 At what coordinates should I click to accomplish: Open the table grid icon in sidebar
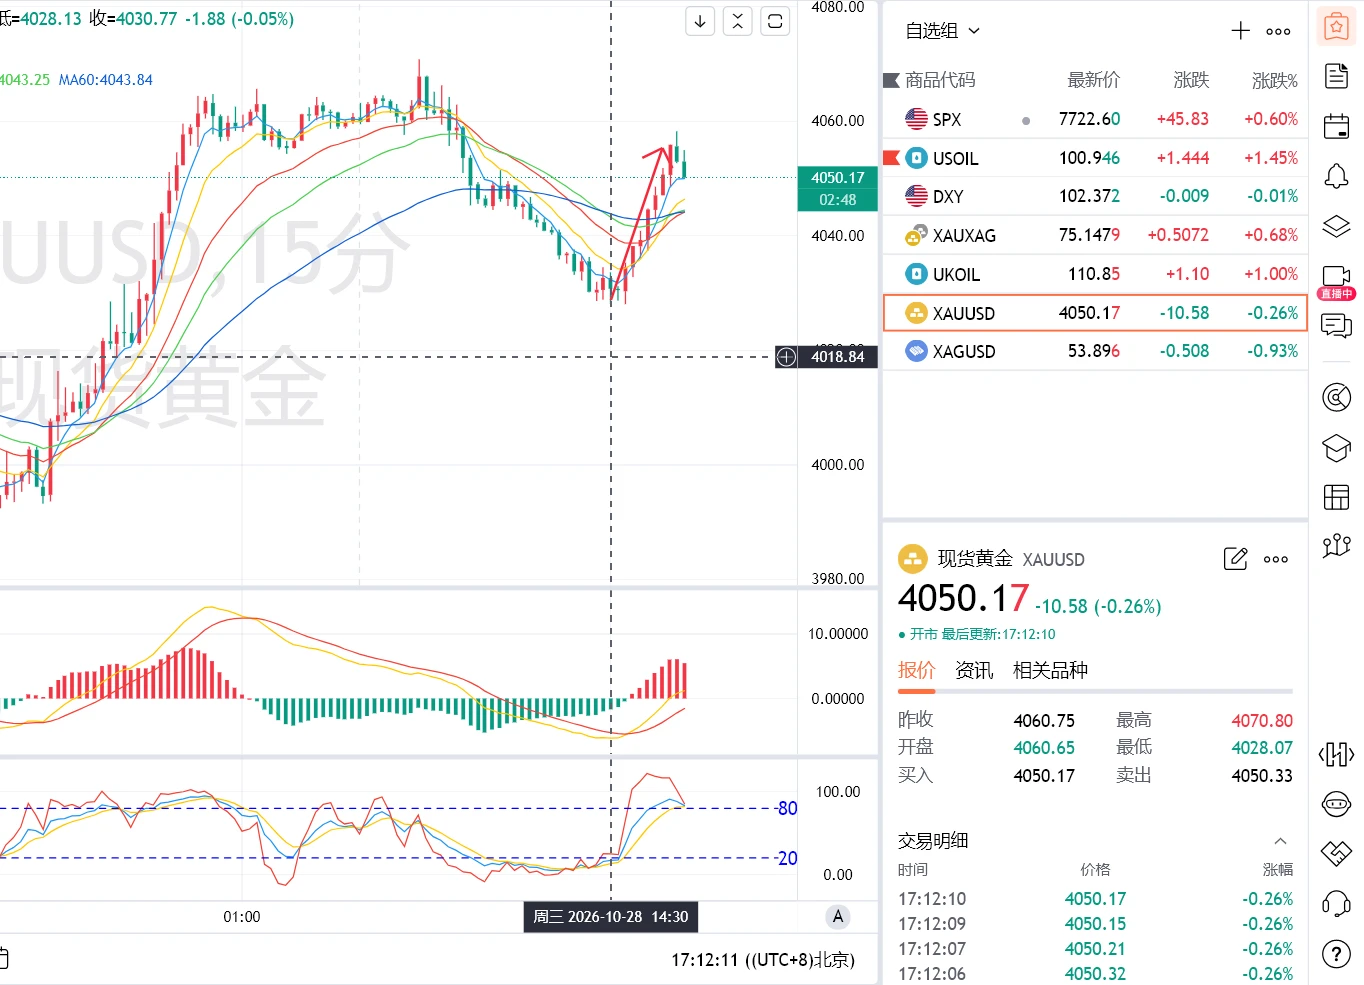[x=1336, y=496]
